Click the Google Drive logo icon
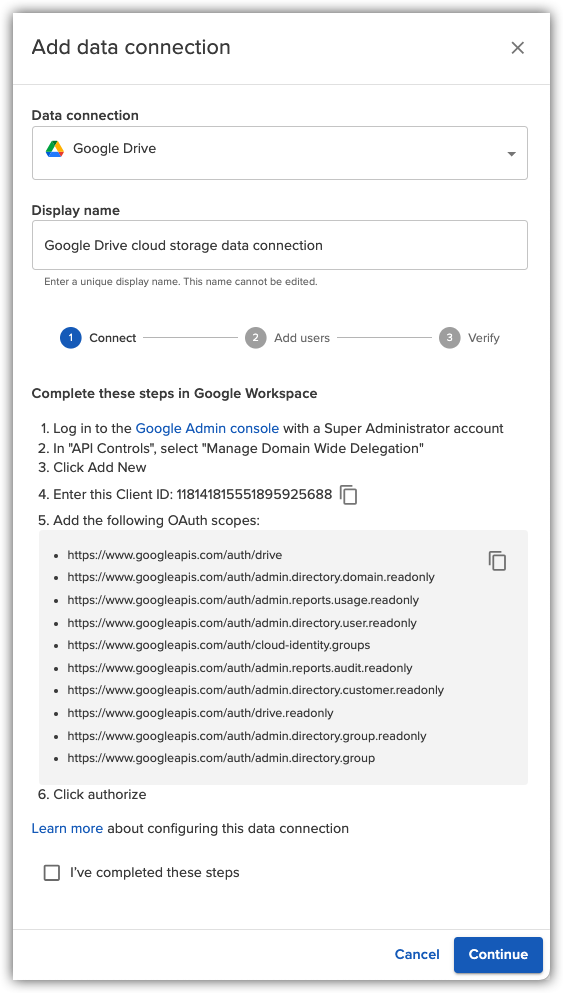This screenshot has height=993, width=563. point(54,149)
